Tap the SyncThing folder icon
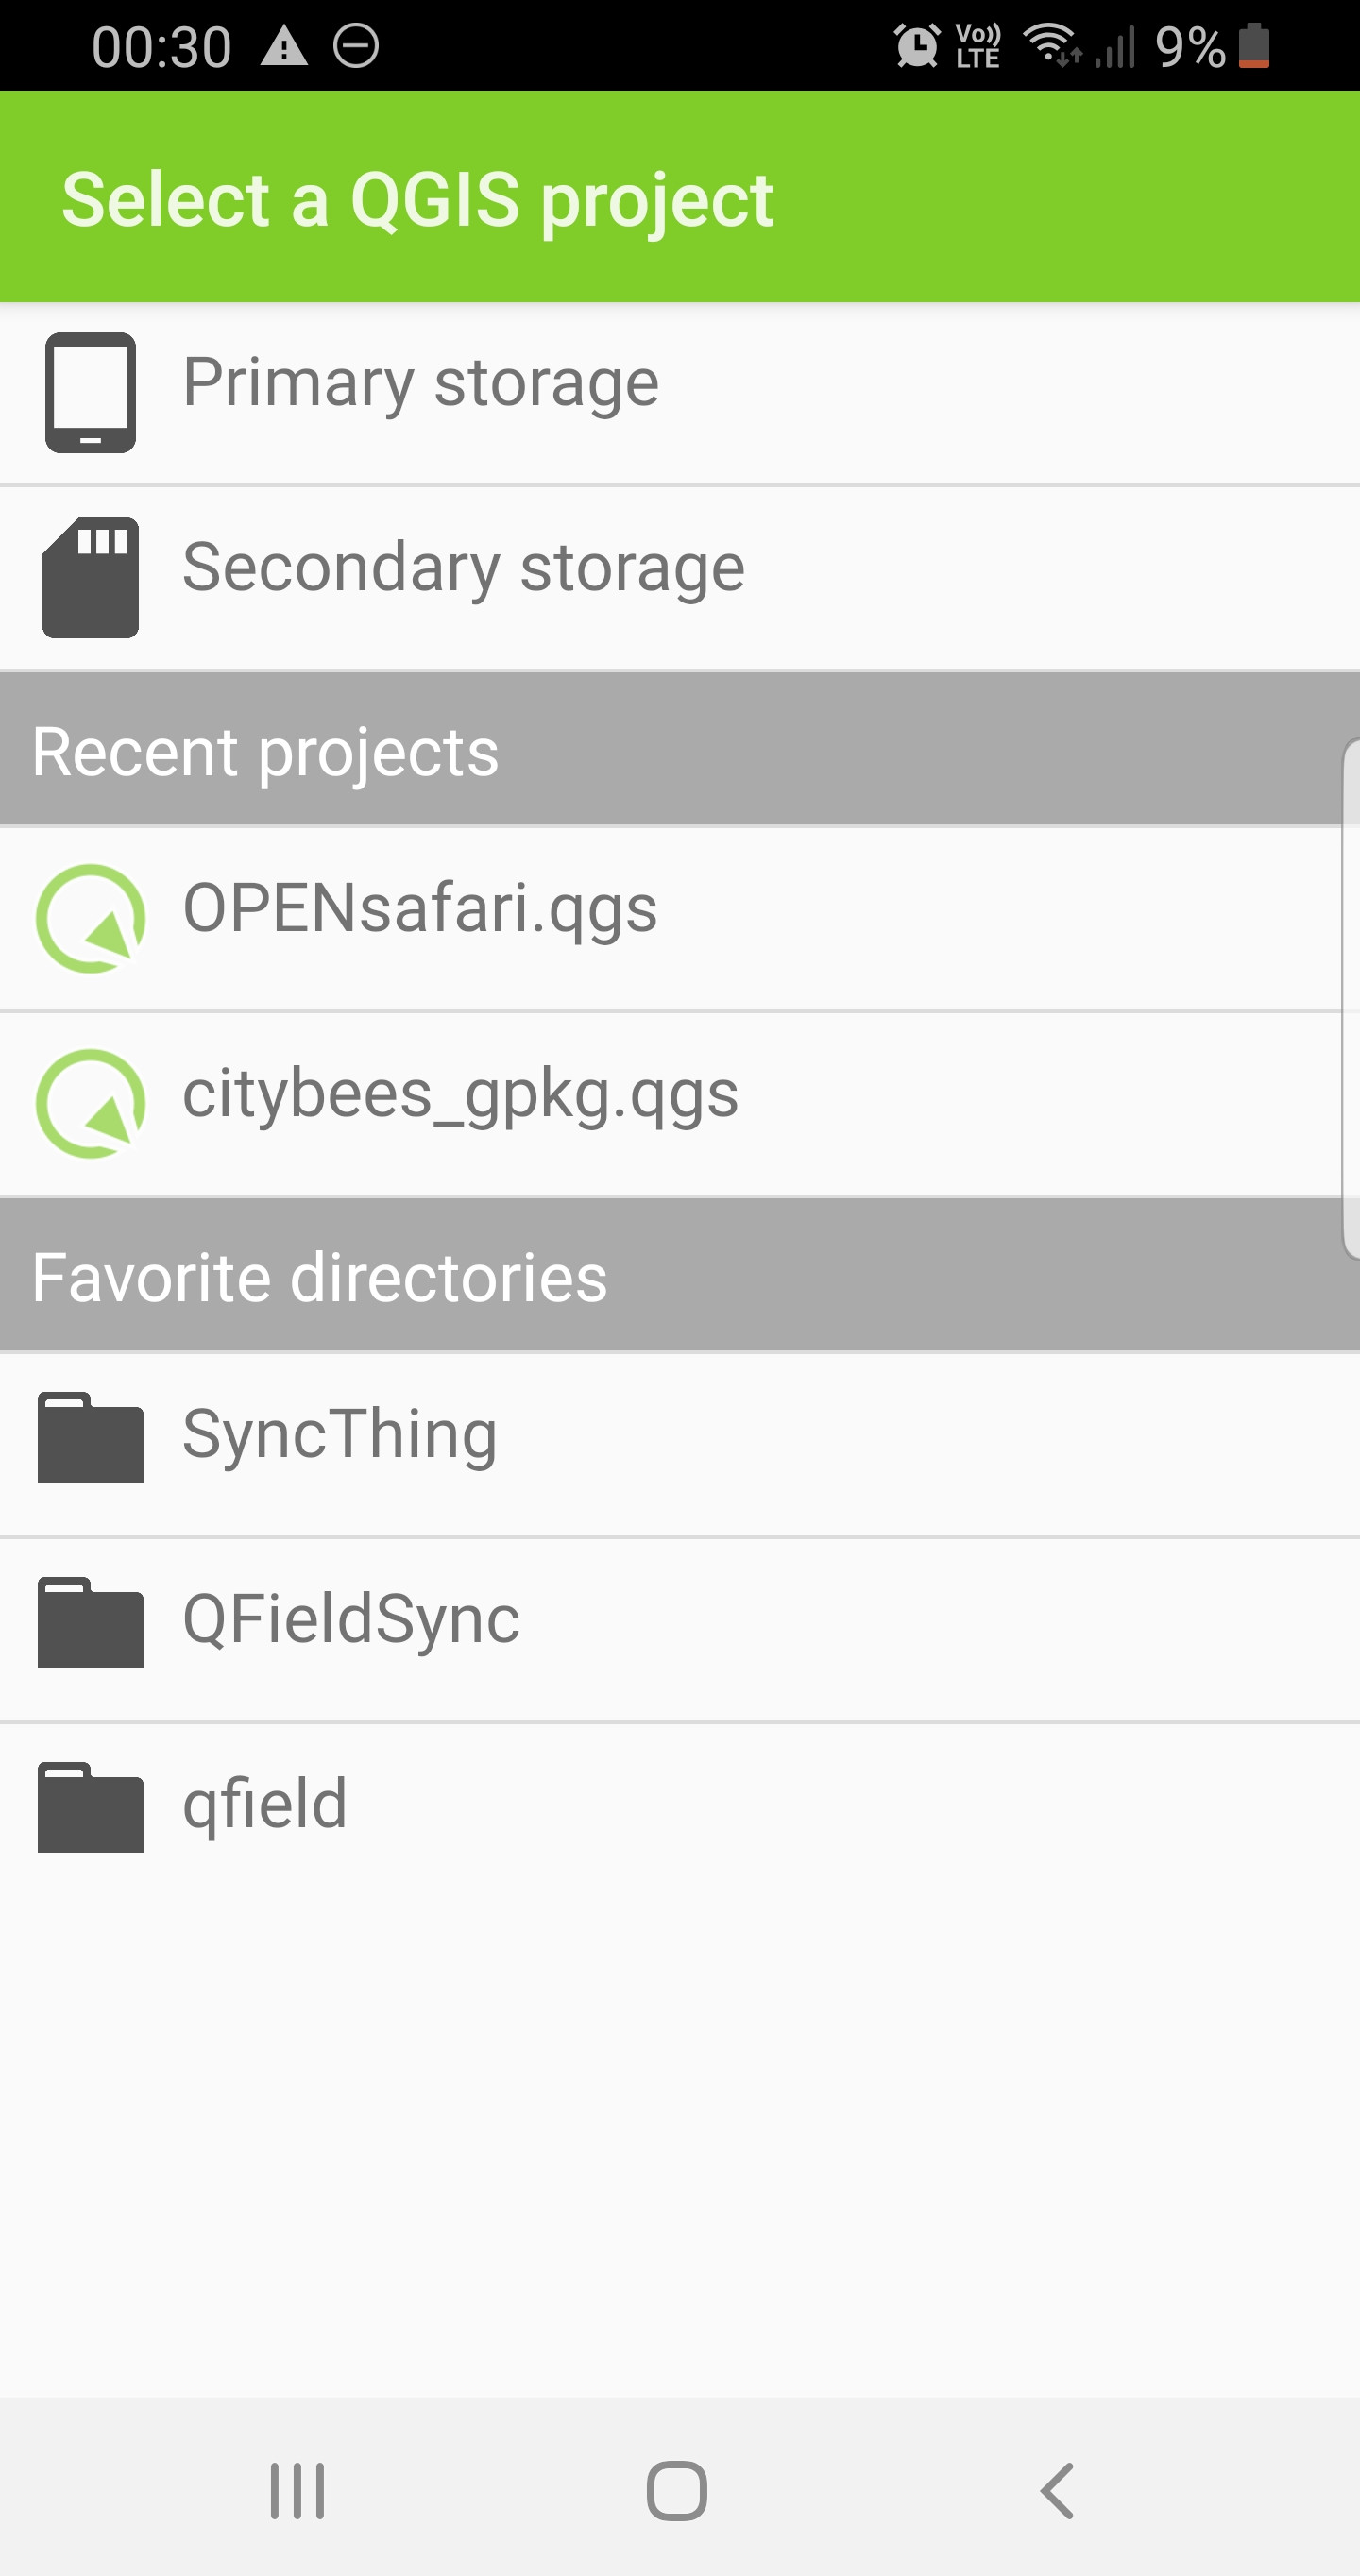The image size is (1360, 2576). coord(90,1437)
